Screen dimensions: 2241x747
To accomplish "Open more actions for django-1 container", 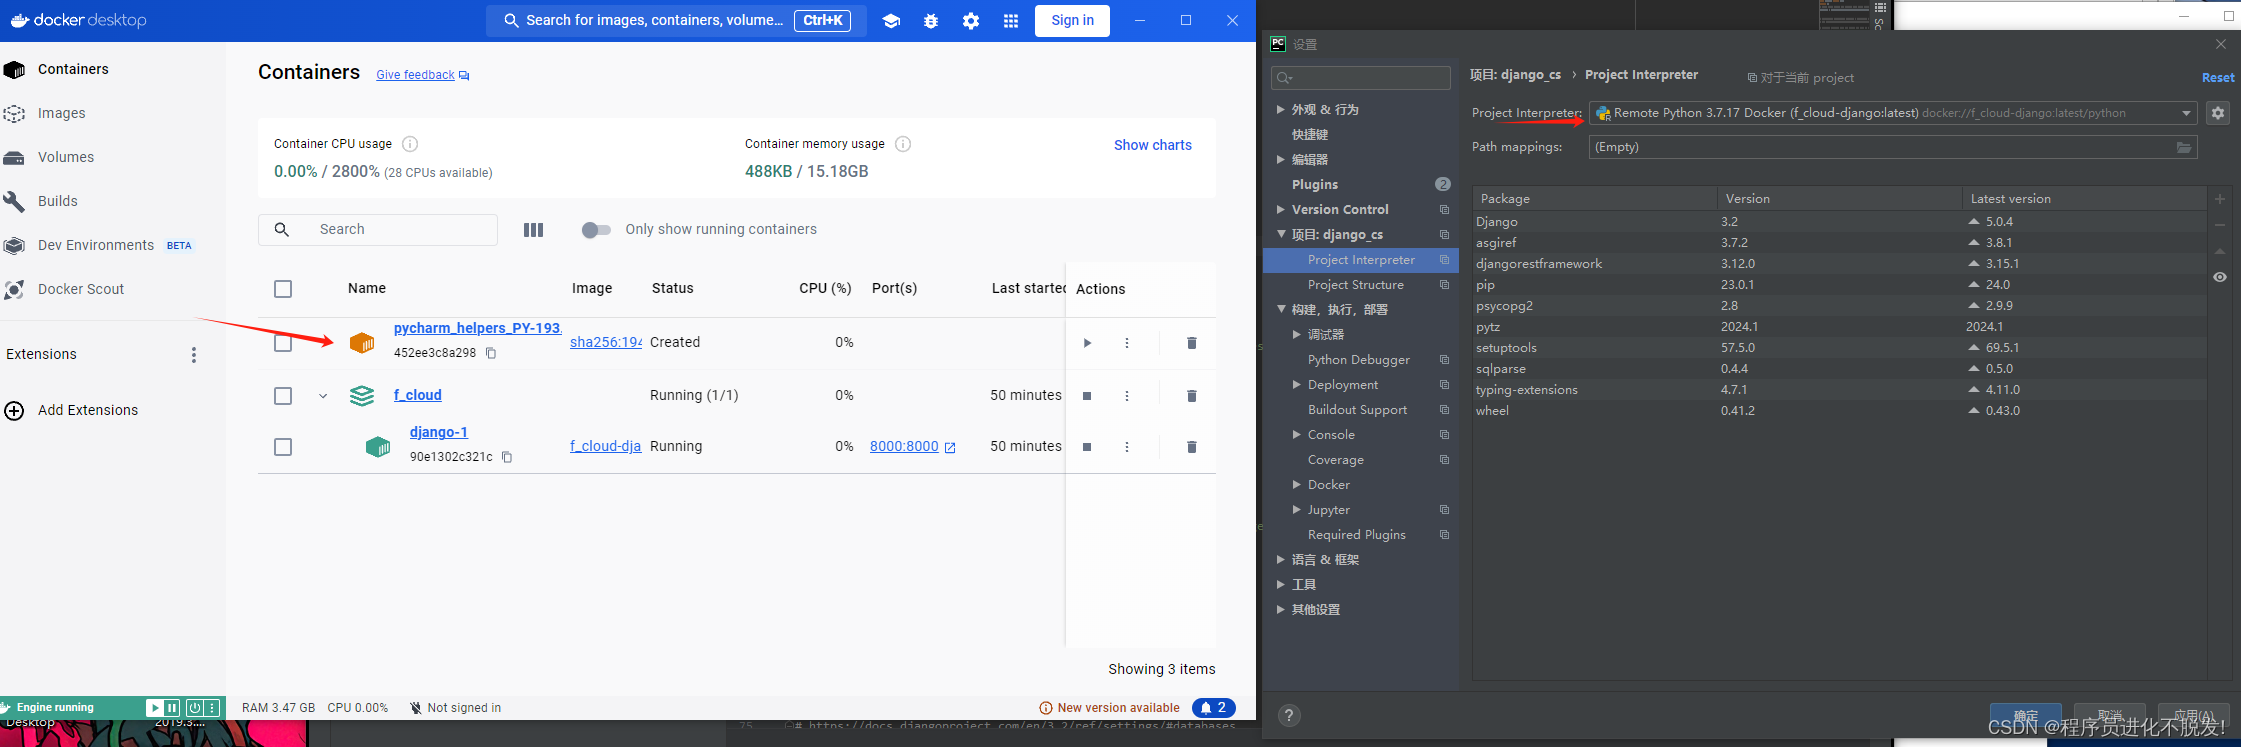I will (x=1127, y=447).
